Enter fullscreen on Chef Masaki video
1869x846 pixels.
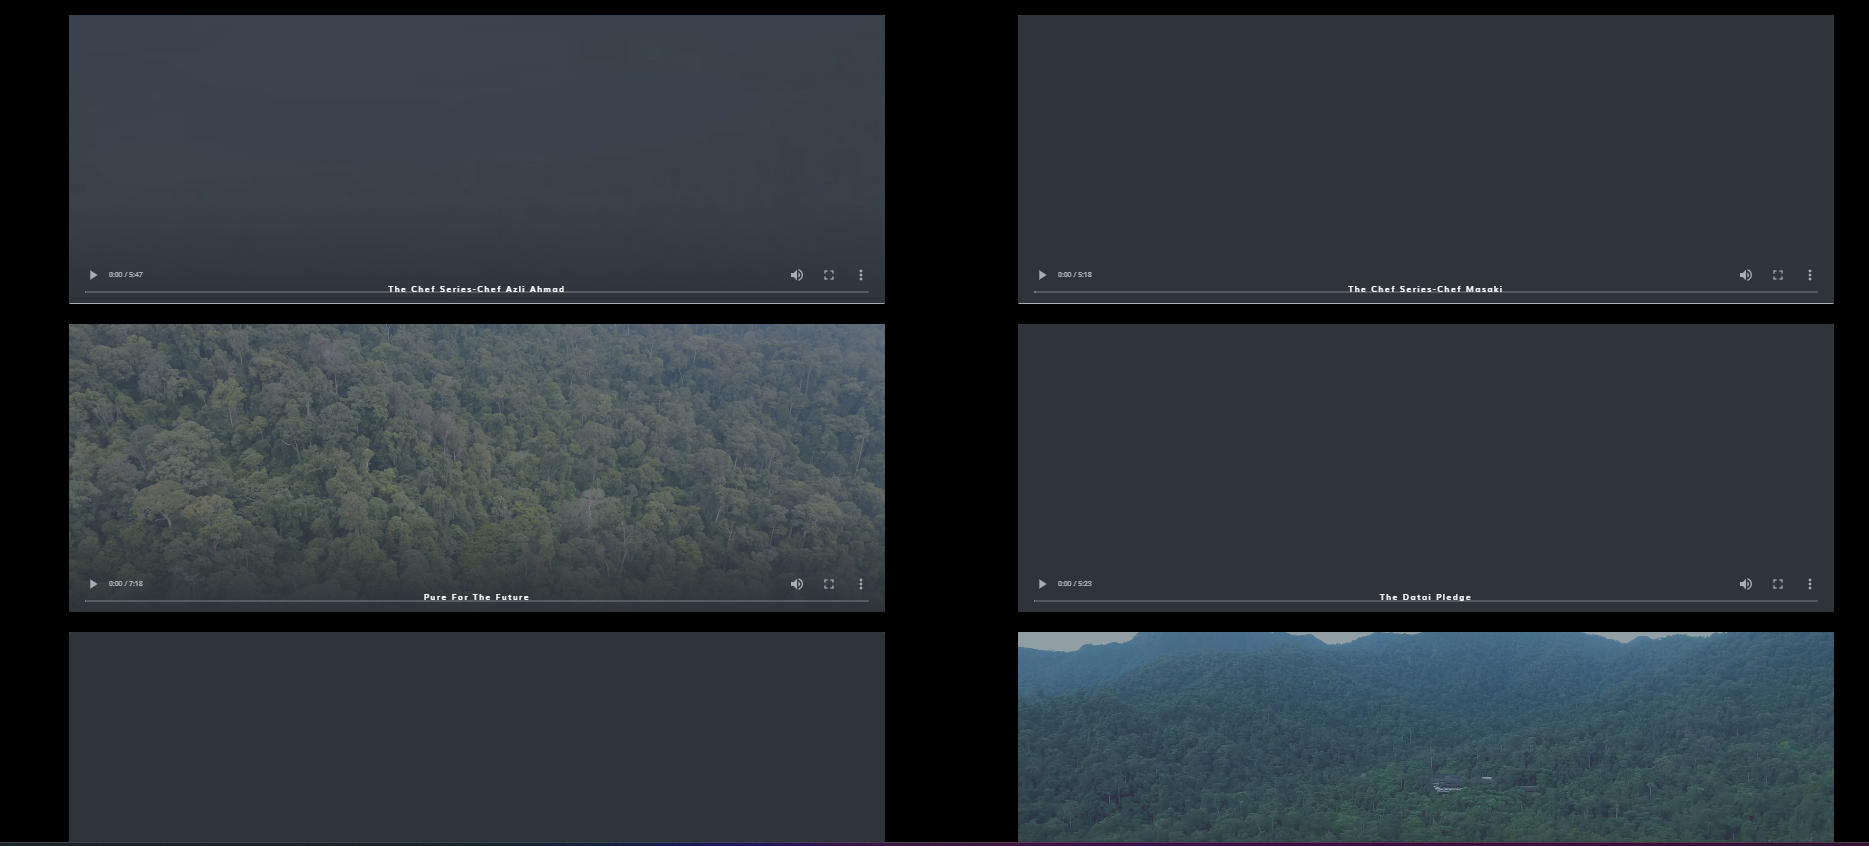tap(1778, 275)
